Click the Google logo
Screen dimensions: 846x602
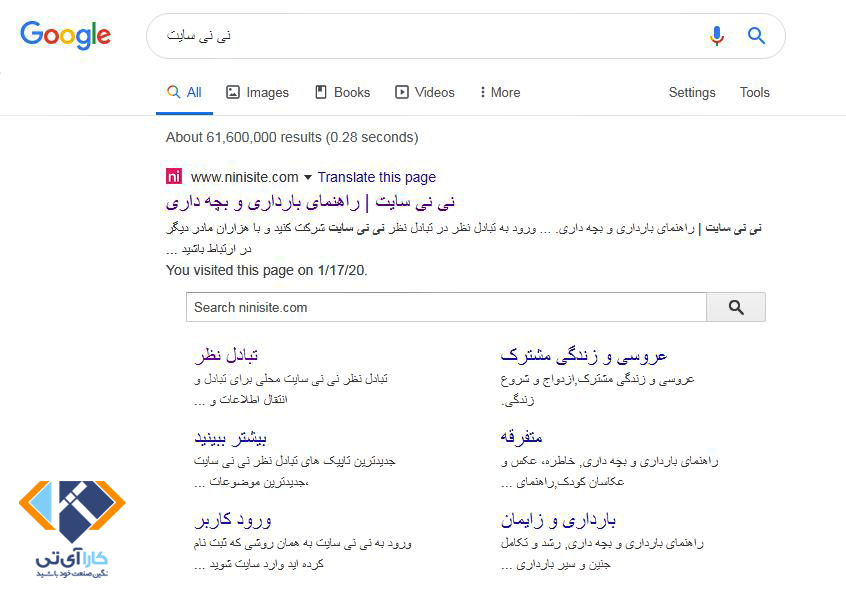tap(65, 36)
